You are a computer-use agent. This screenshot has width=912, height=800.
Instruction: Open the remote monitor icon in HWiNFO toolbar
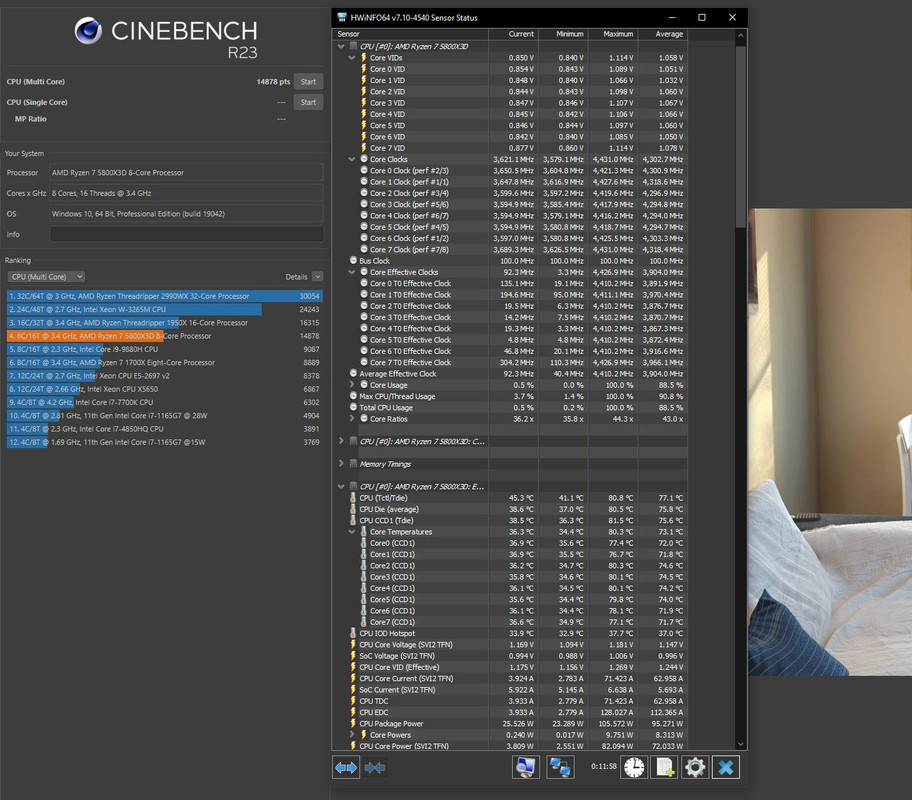pos(526,767)
